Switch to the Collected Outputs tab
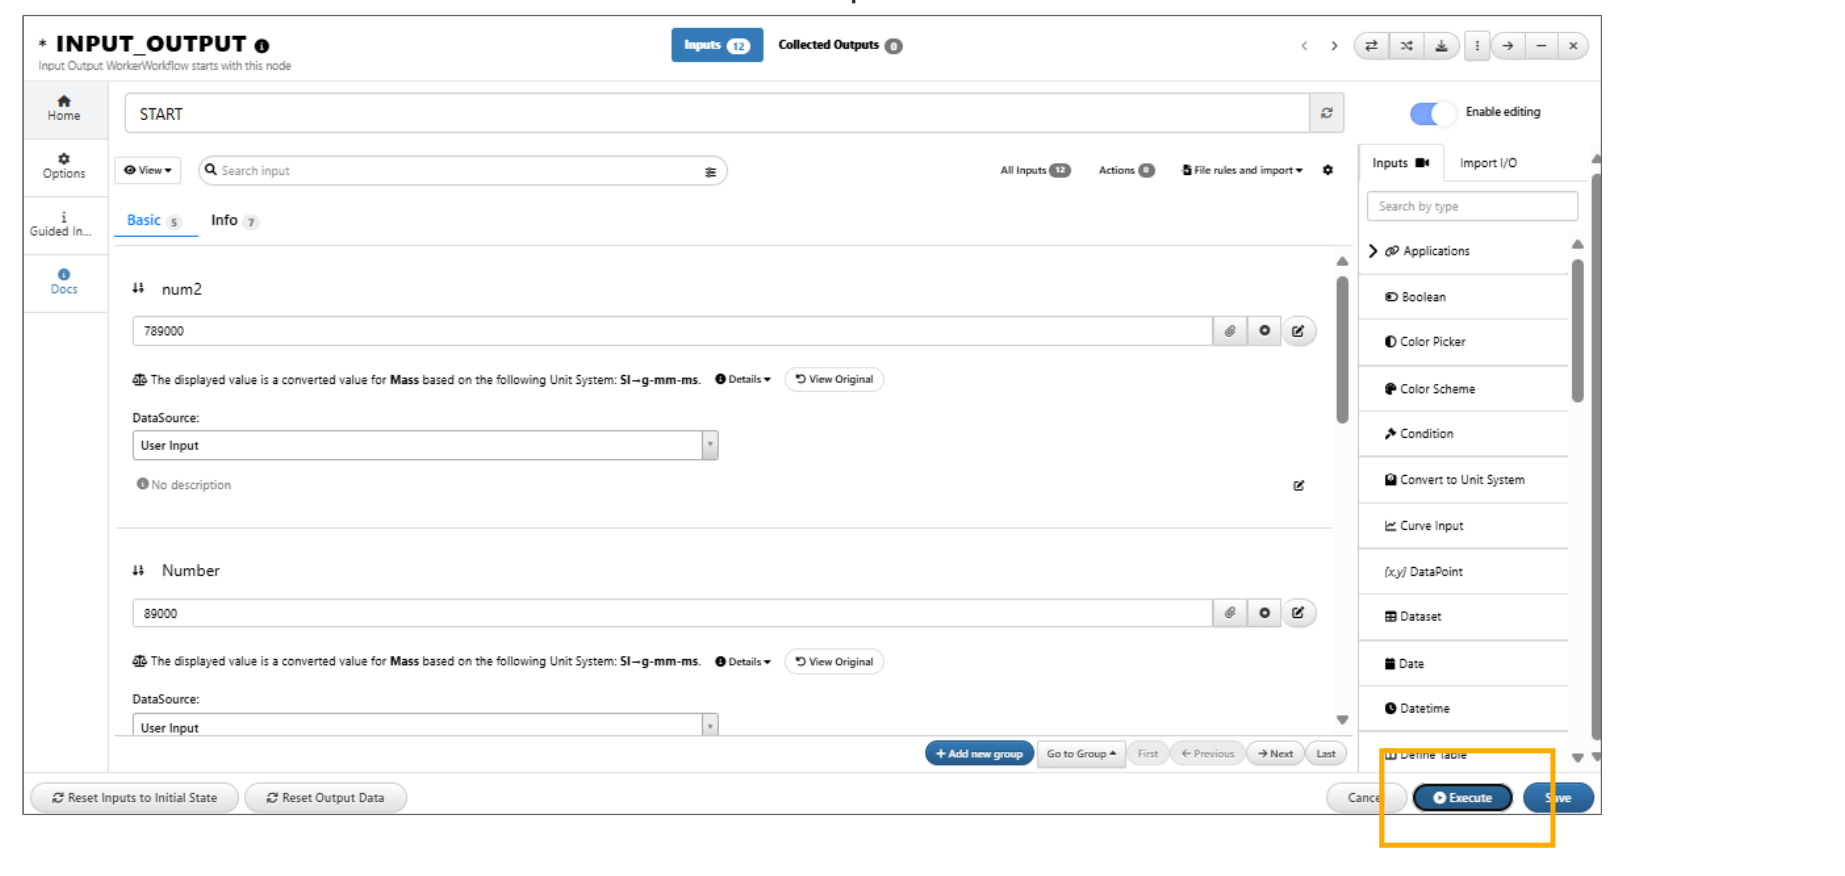 [840, 45]
